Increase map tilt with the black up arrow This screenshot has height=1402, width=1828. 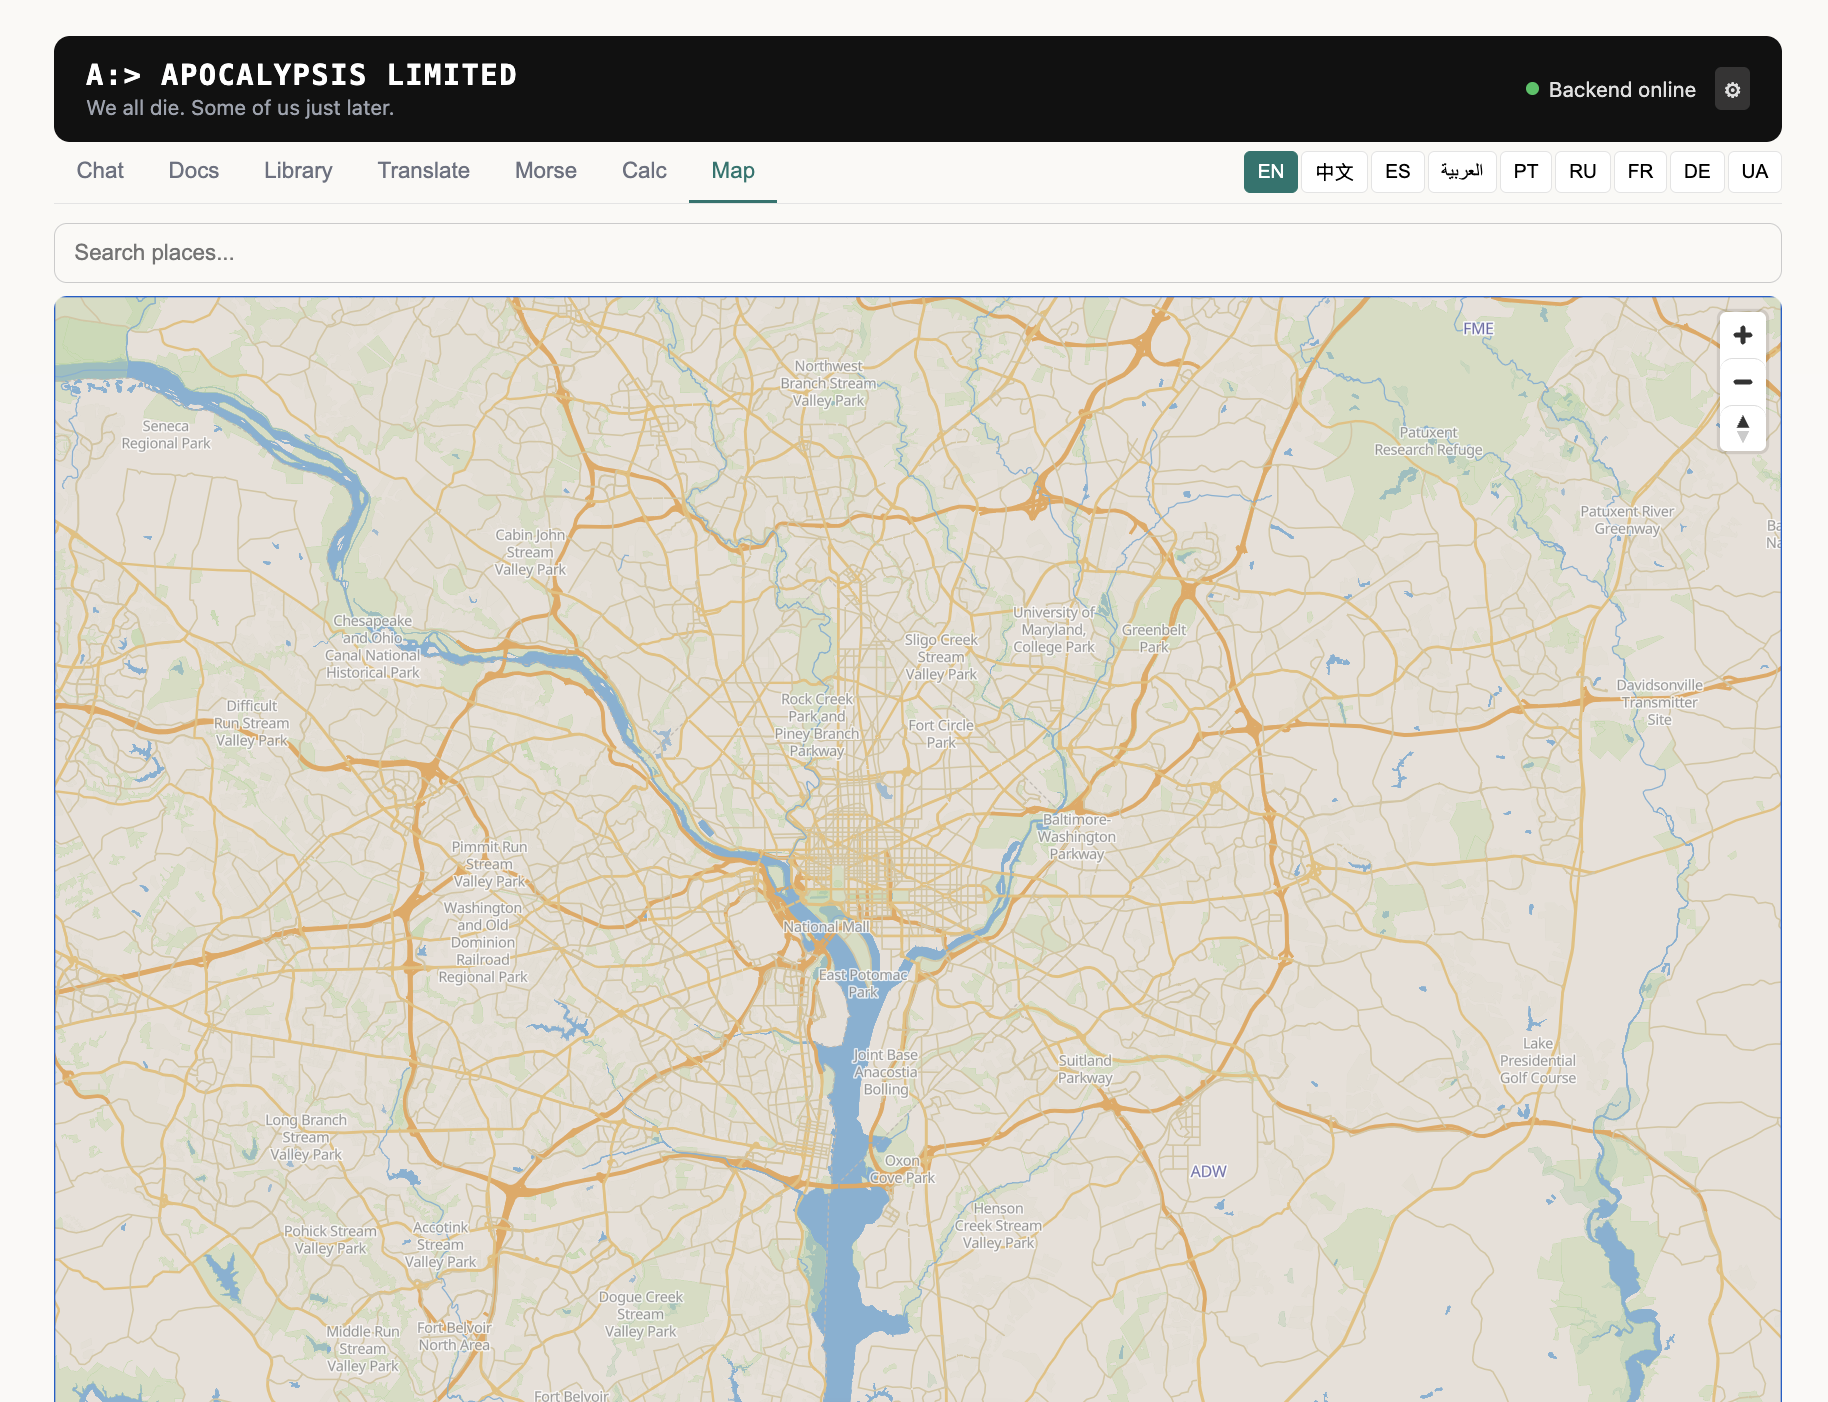click(1742, 423)
